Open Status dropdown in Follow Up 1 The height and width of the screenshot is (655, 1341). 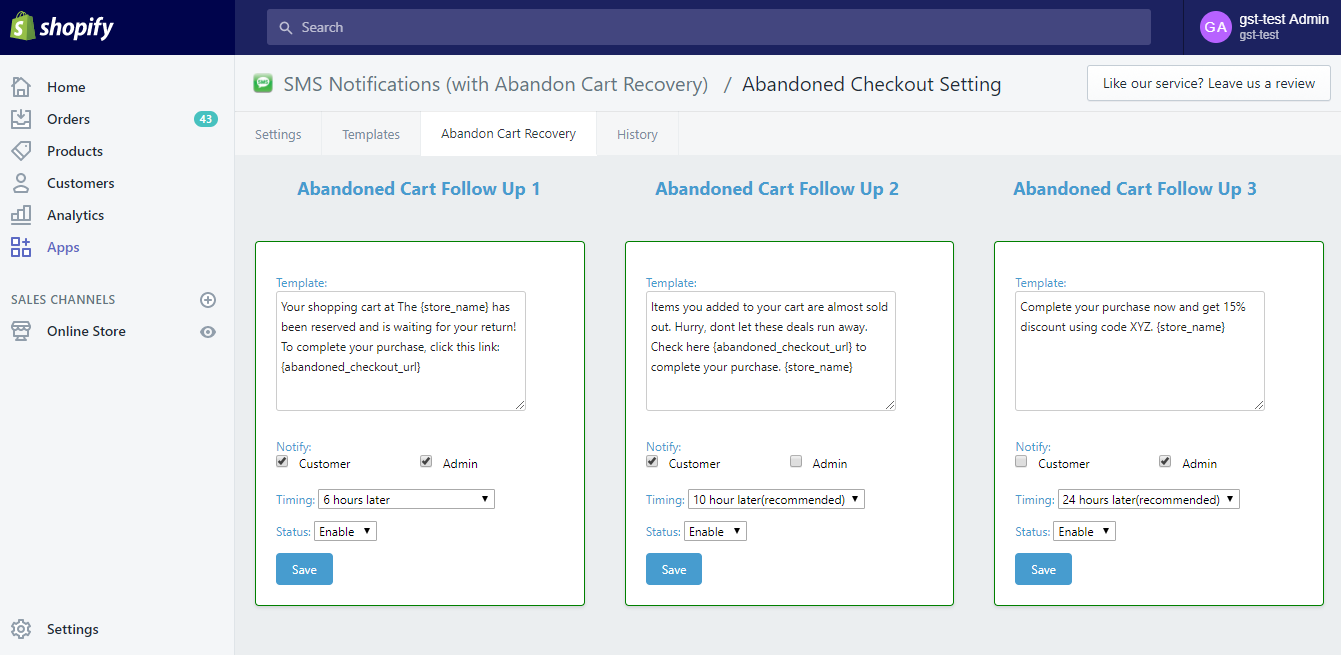[x=346, y=532]
